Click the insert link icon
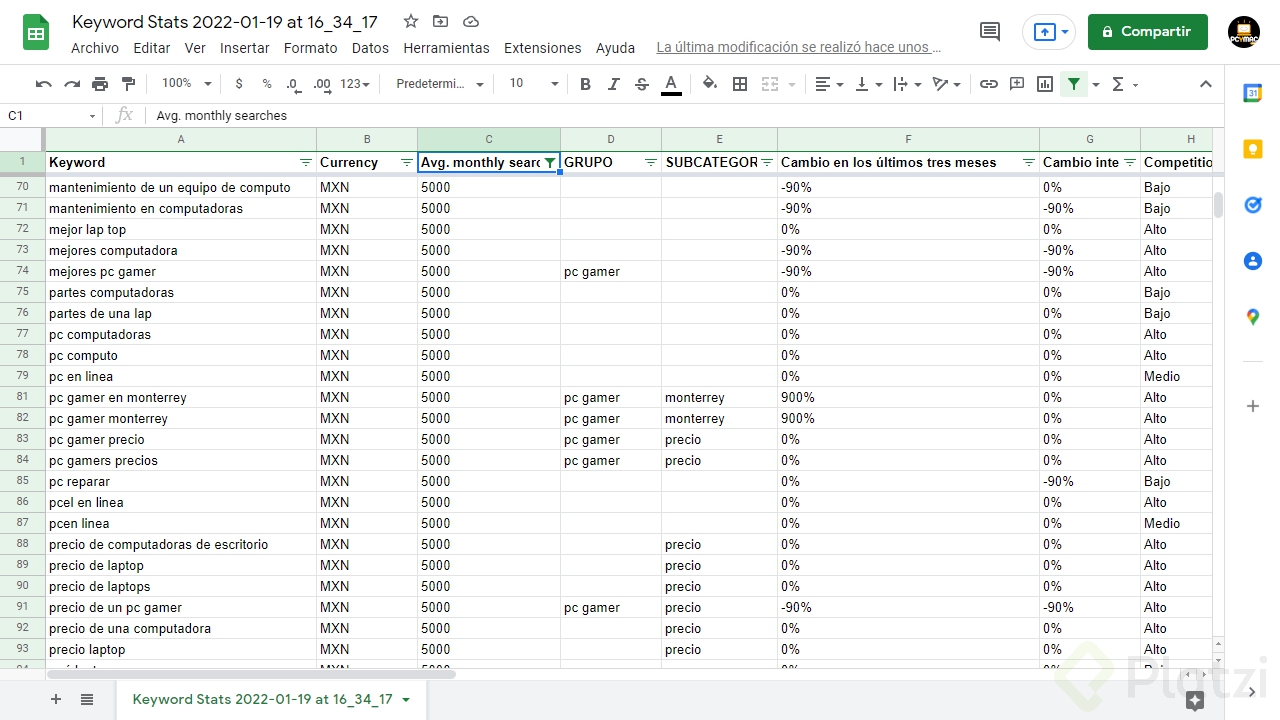The height and width of the screenshot is (720, 1280). pos(989,84)
